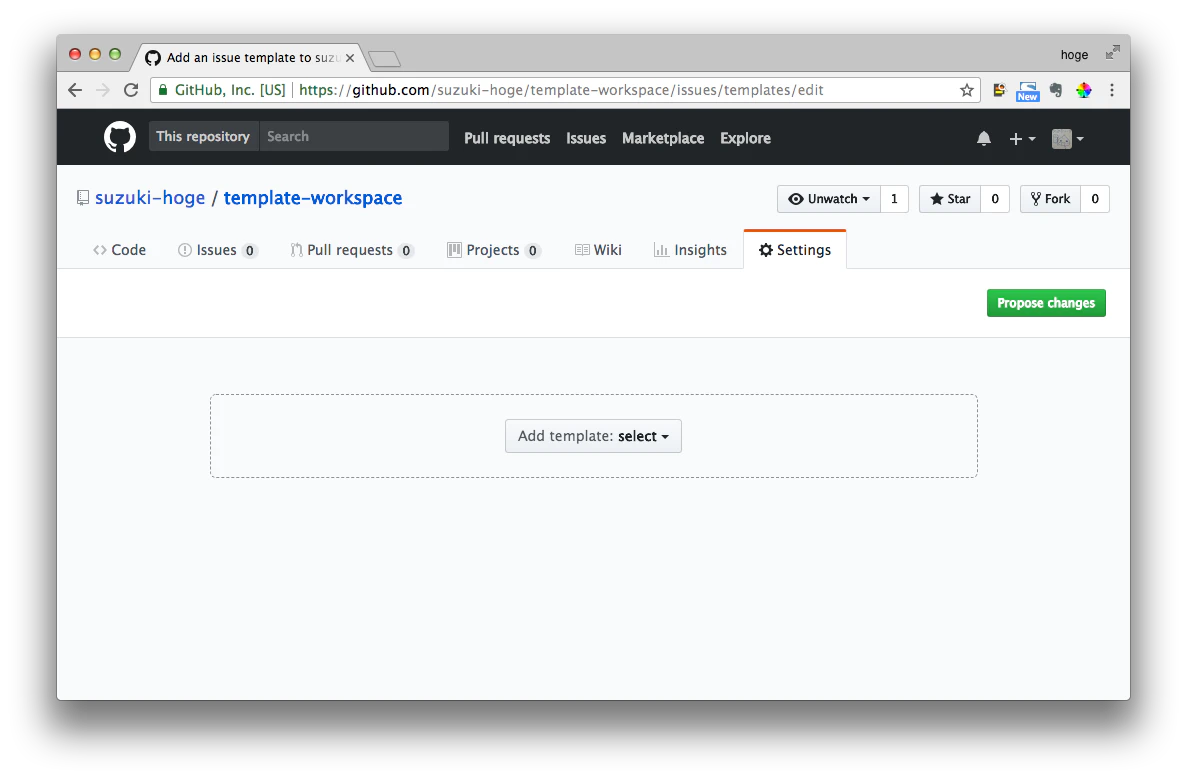The height and width of the screenshot is (779, 1187).
Task: Reload the page with the refresh icon
Action: 131,90
